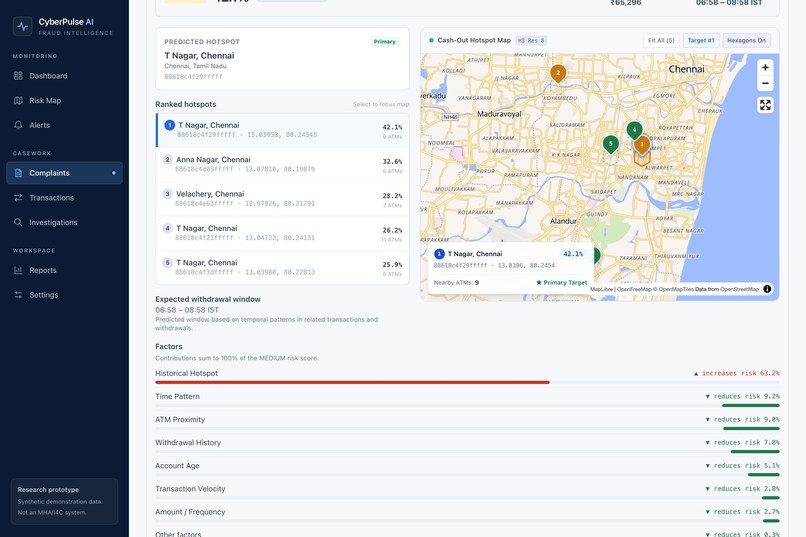
Task: Enter fullscreen map mode
Action: click(x=765, y=105)
